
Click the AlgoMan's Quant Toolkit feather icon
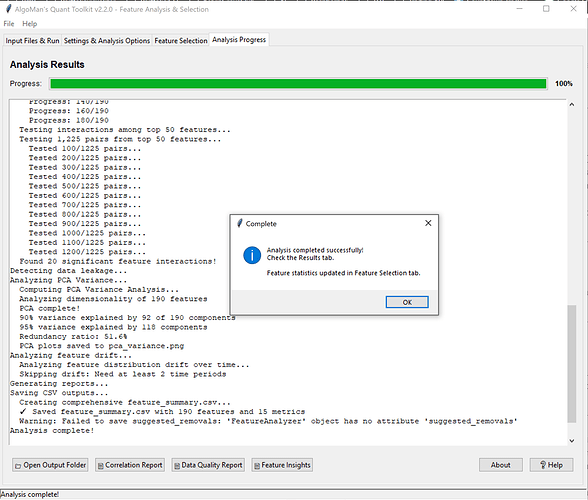pyautogui.click(x=8, y=9)
